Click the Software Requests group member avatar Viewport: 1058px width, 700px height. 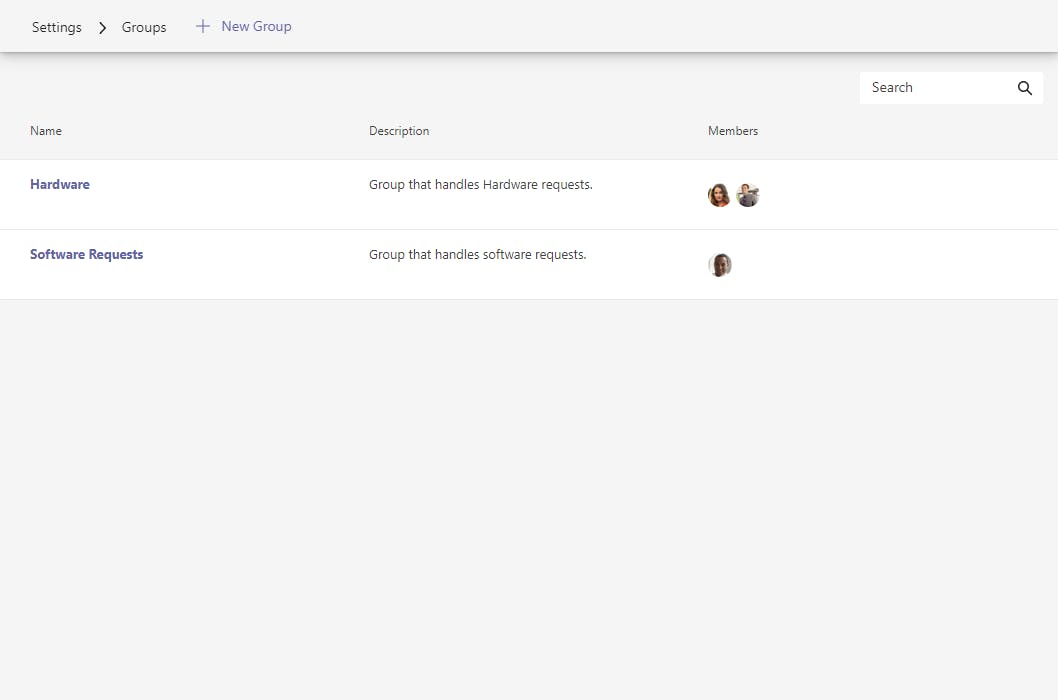tap(720, 265)
